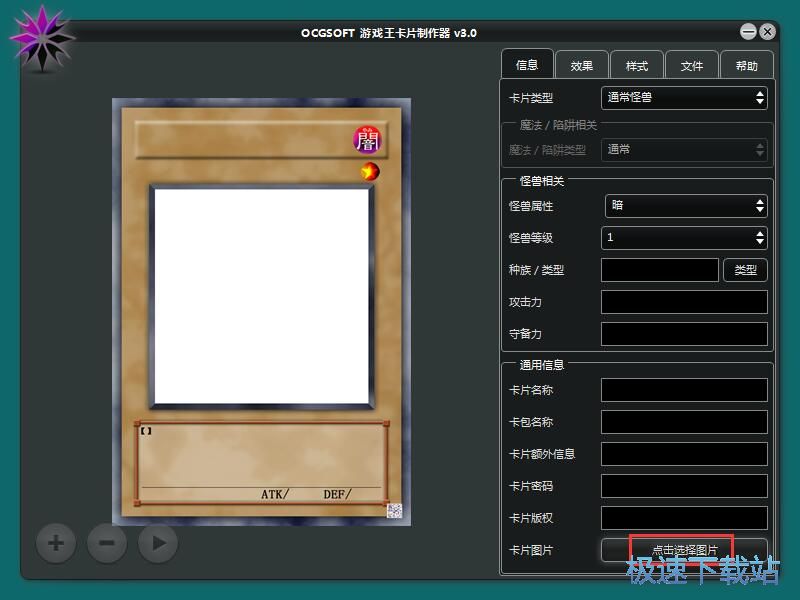This screenshot has width=800, height=600.
Task: Open the 怪兽属性 dropdown showing 暗
Action: pos(686,206)
